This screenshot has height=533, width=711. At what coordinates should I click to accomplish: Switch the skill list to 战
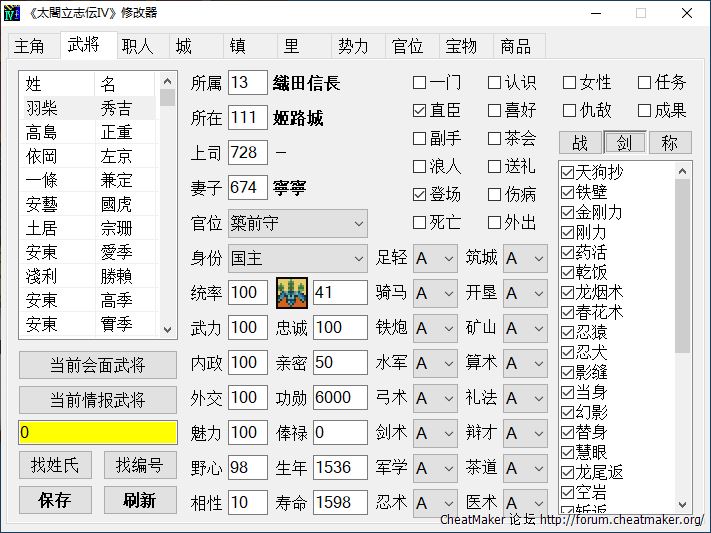point(580,143)
